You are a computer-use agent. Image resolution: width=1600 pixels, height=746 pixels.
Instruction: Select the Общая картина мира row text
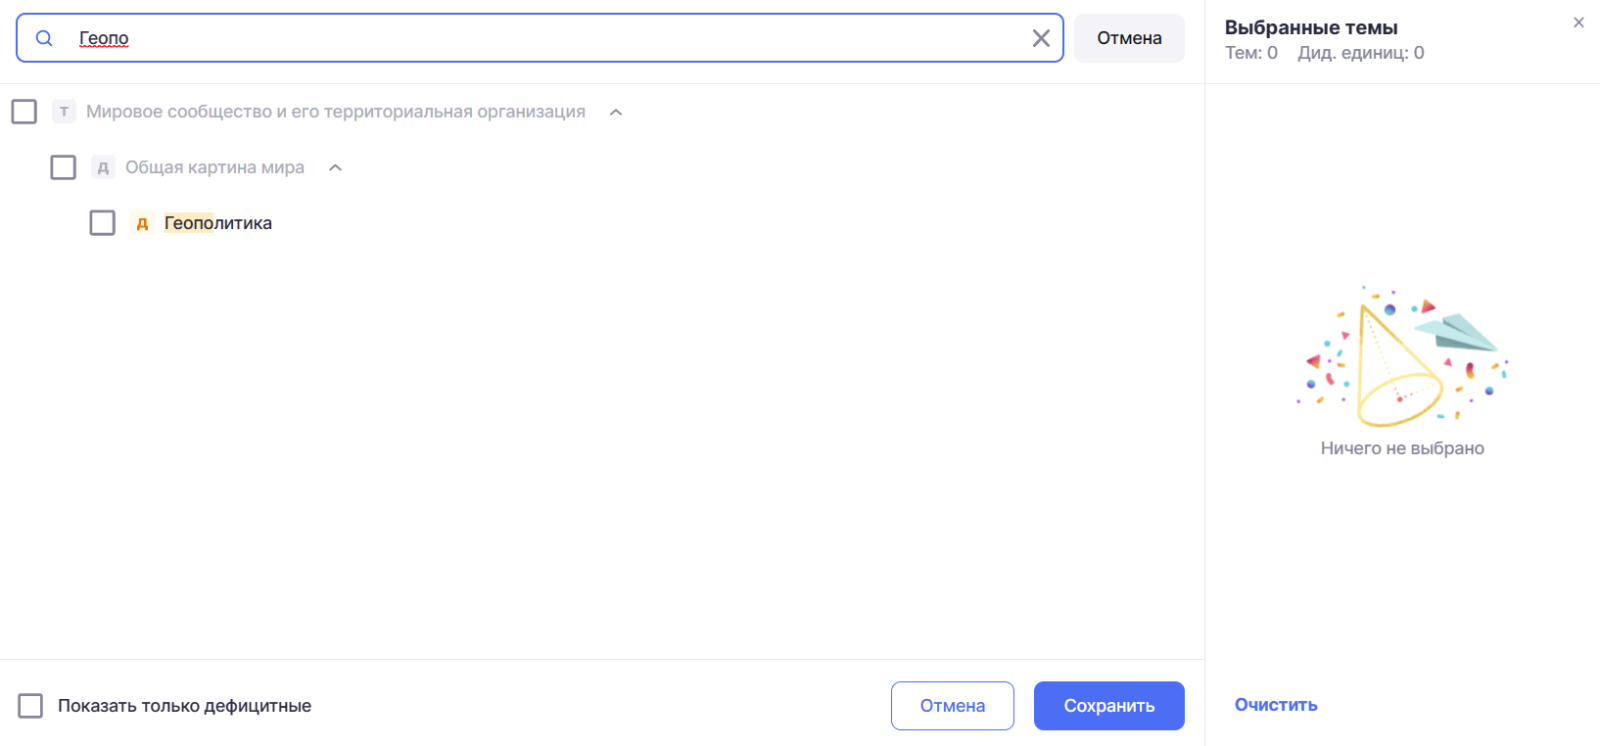pyautogui.click(x=215, y=168)
